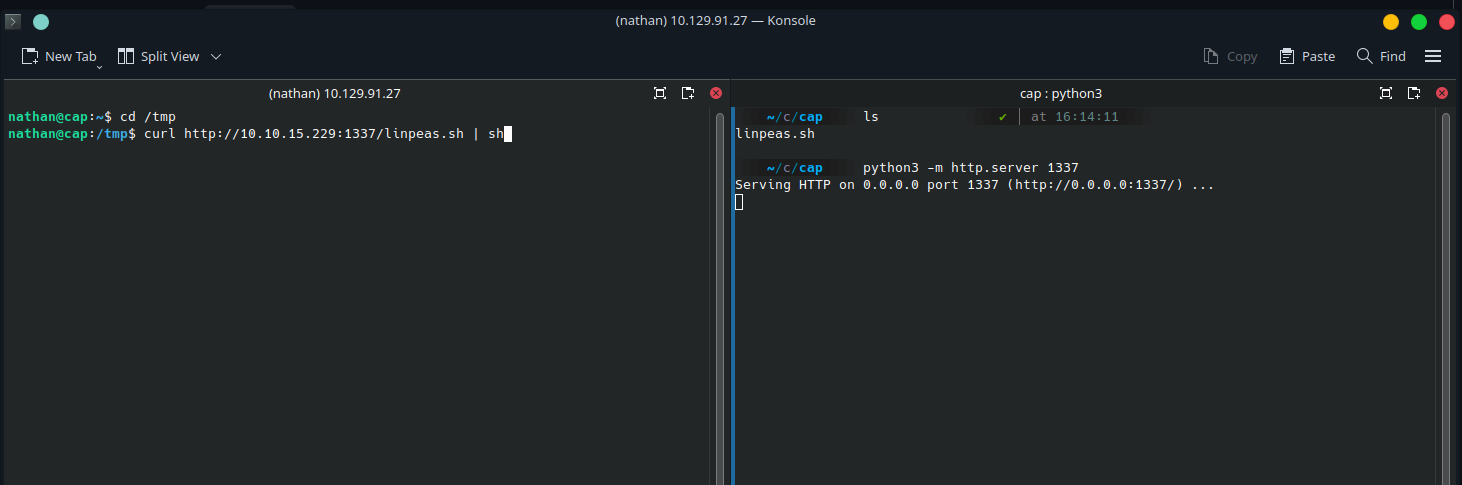Detach the cap : python3 pane

tap(1414, 93)
